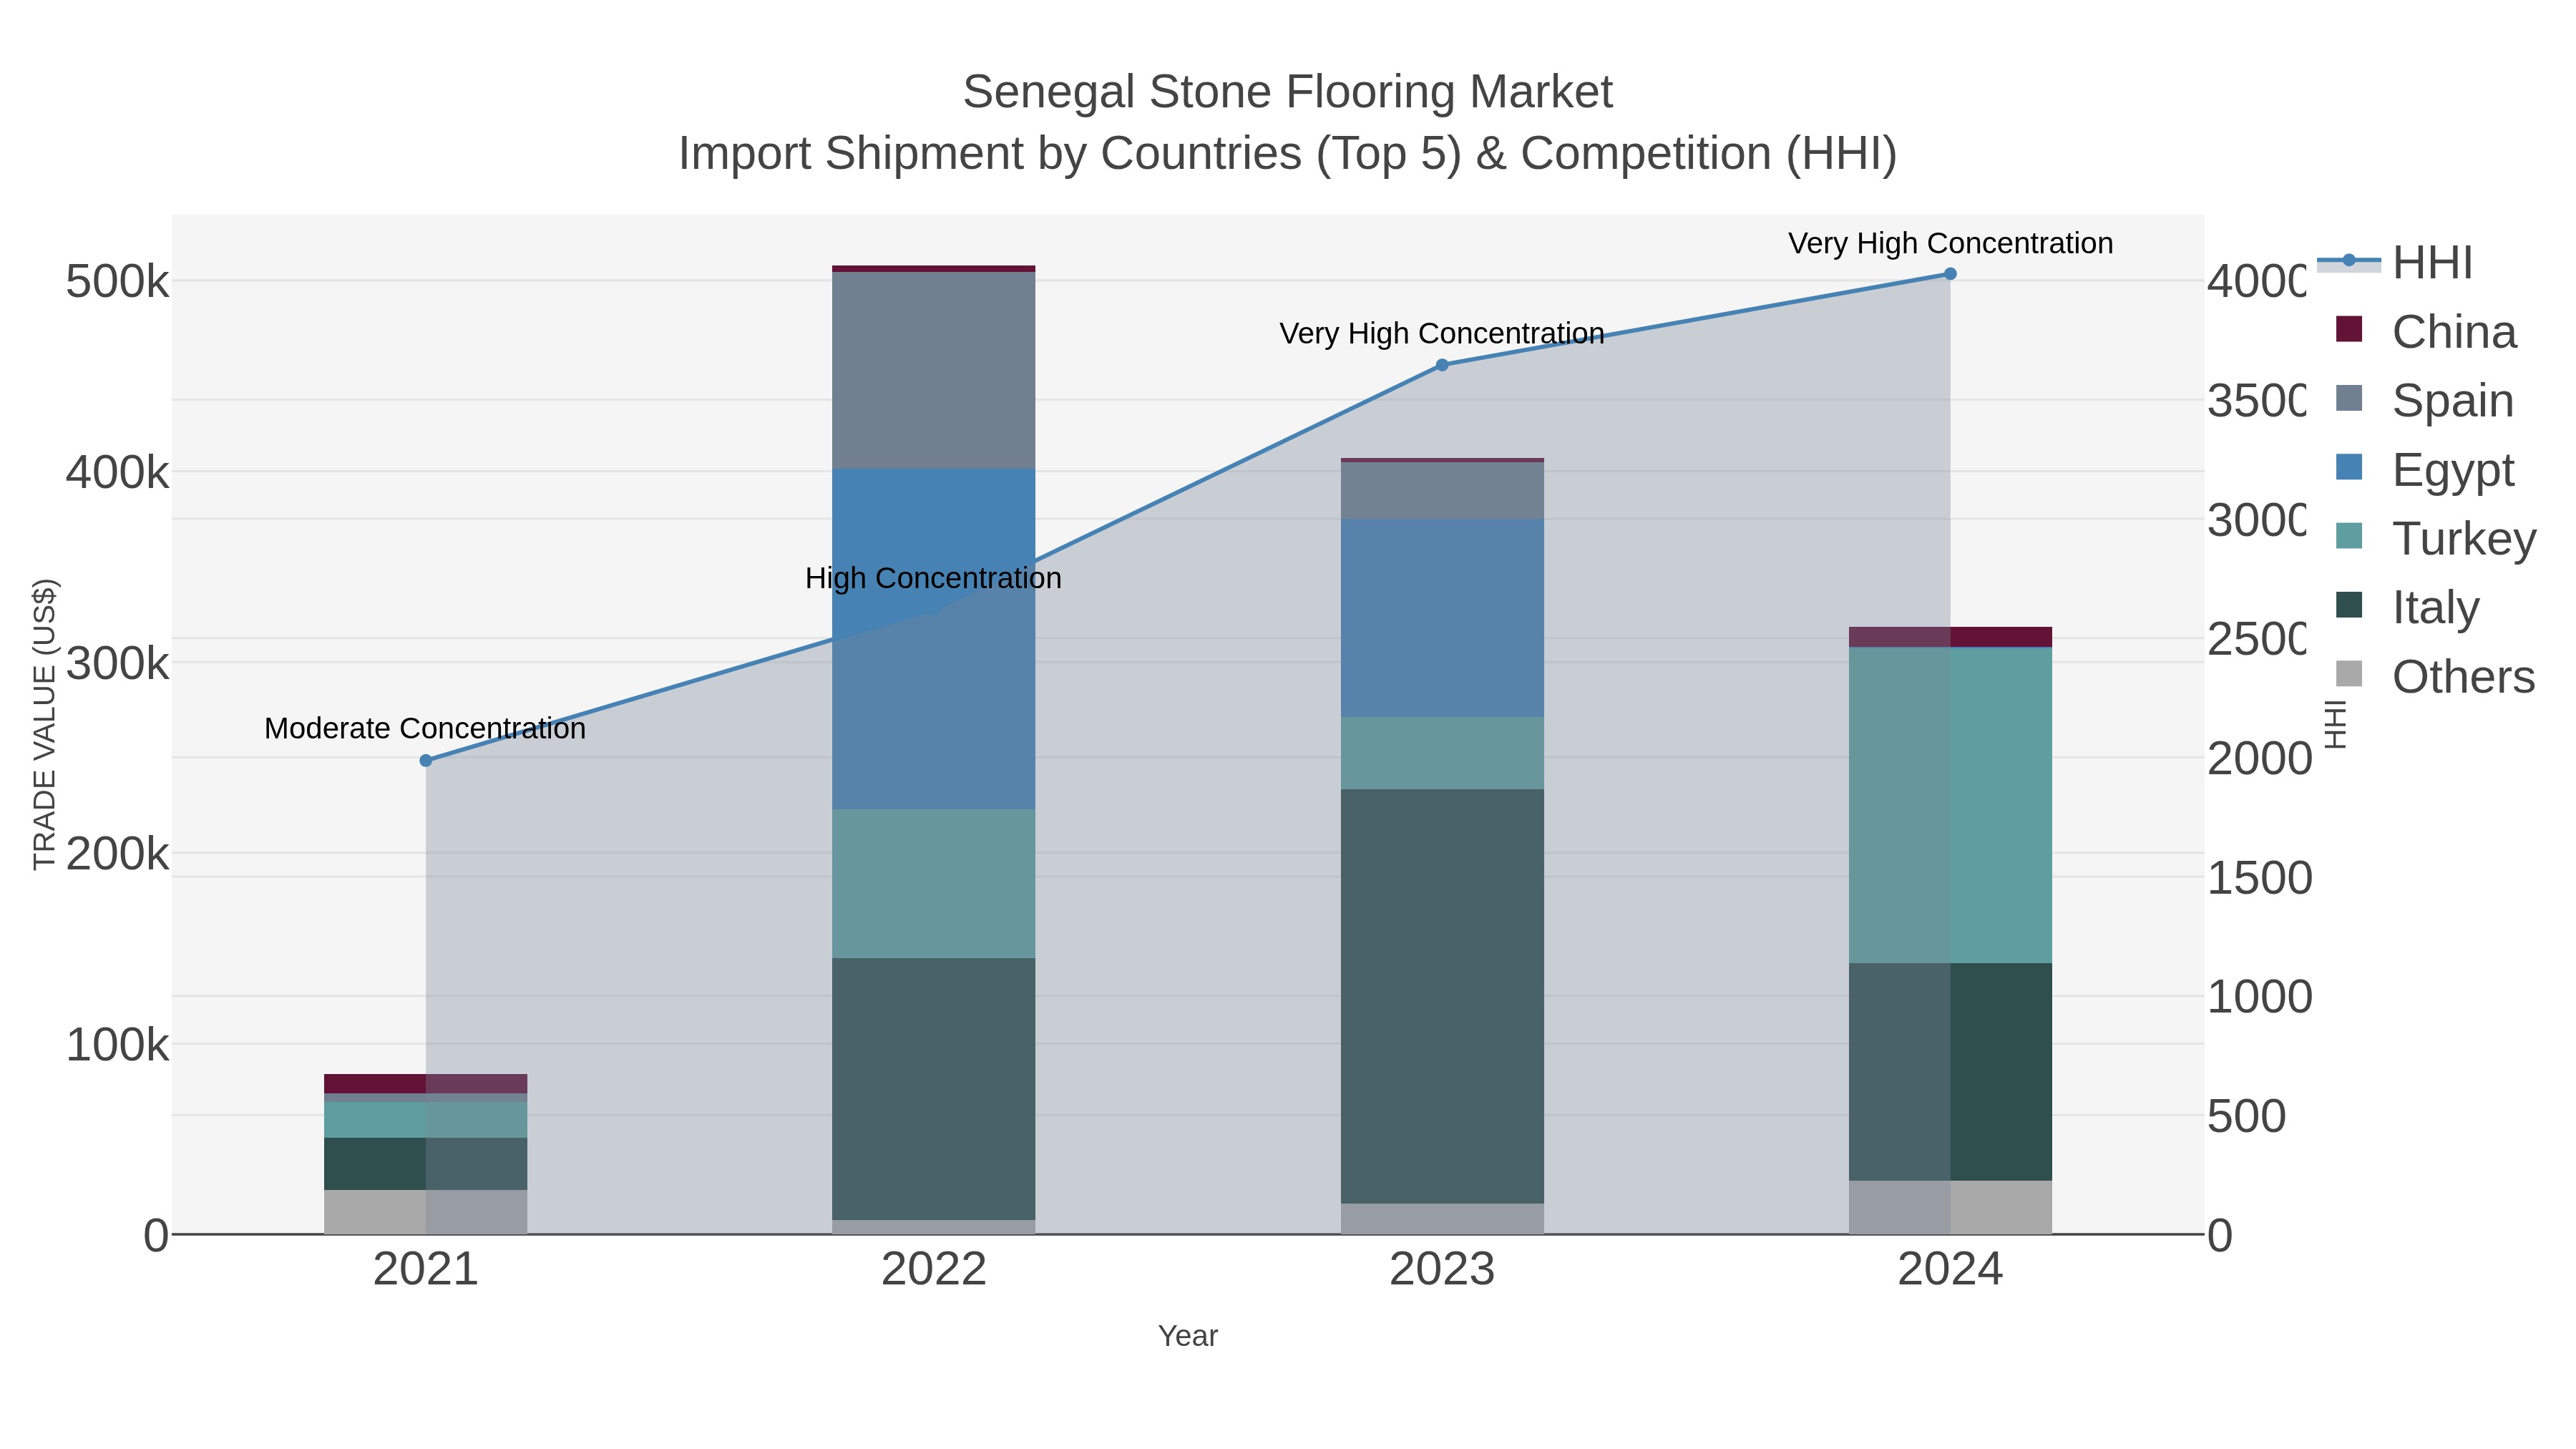Click the 2023 x-axis label
Image resolution: width=2576 pixels, height=1449 pixels.
pos(1442,1270)
